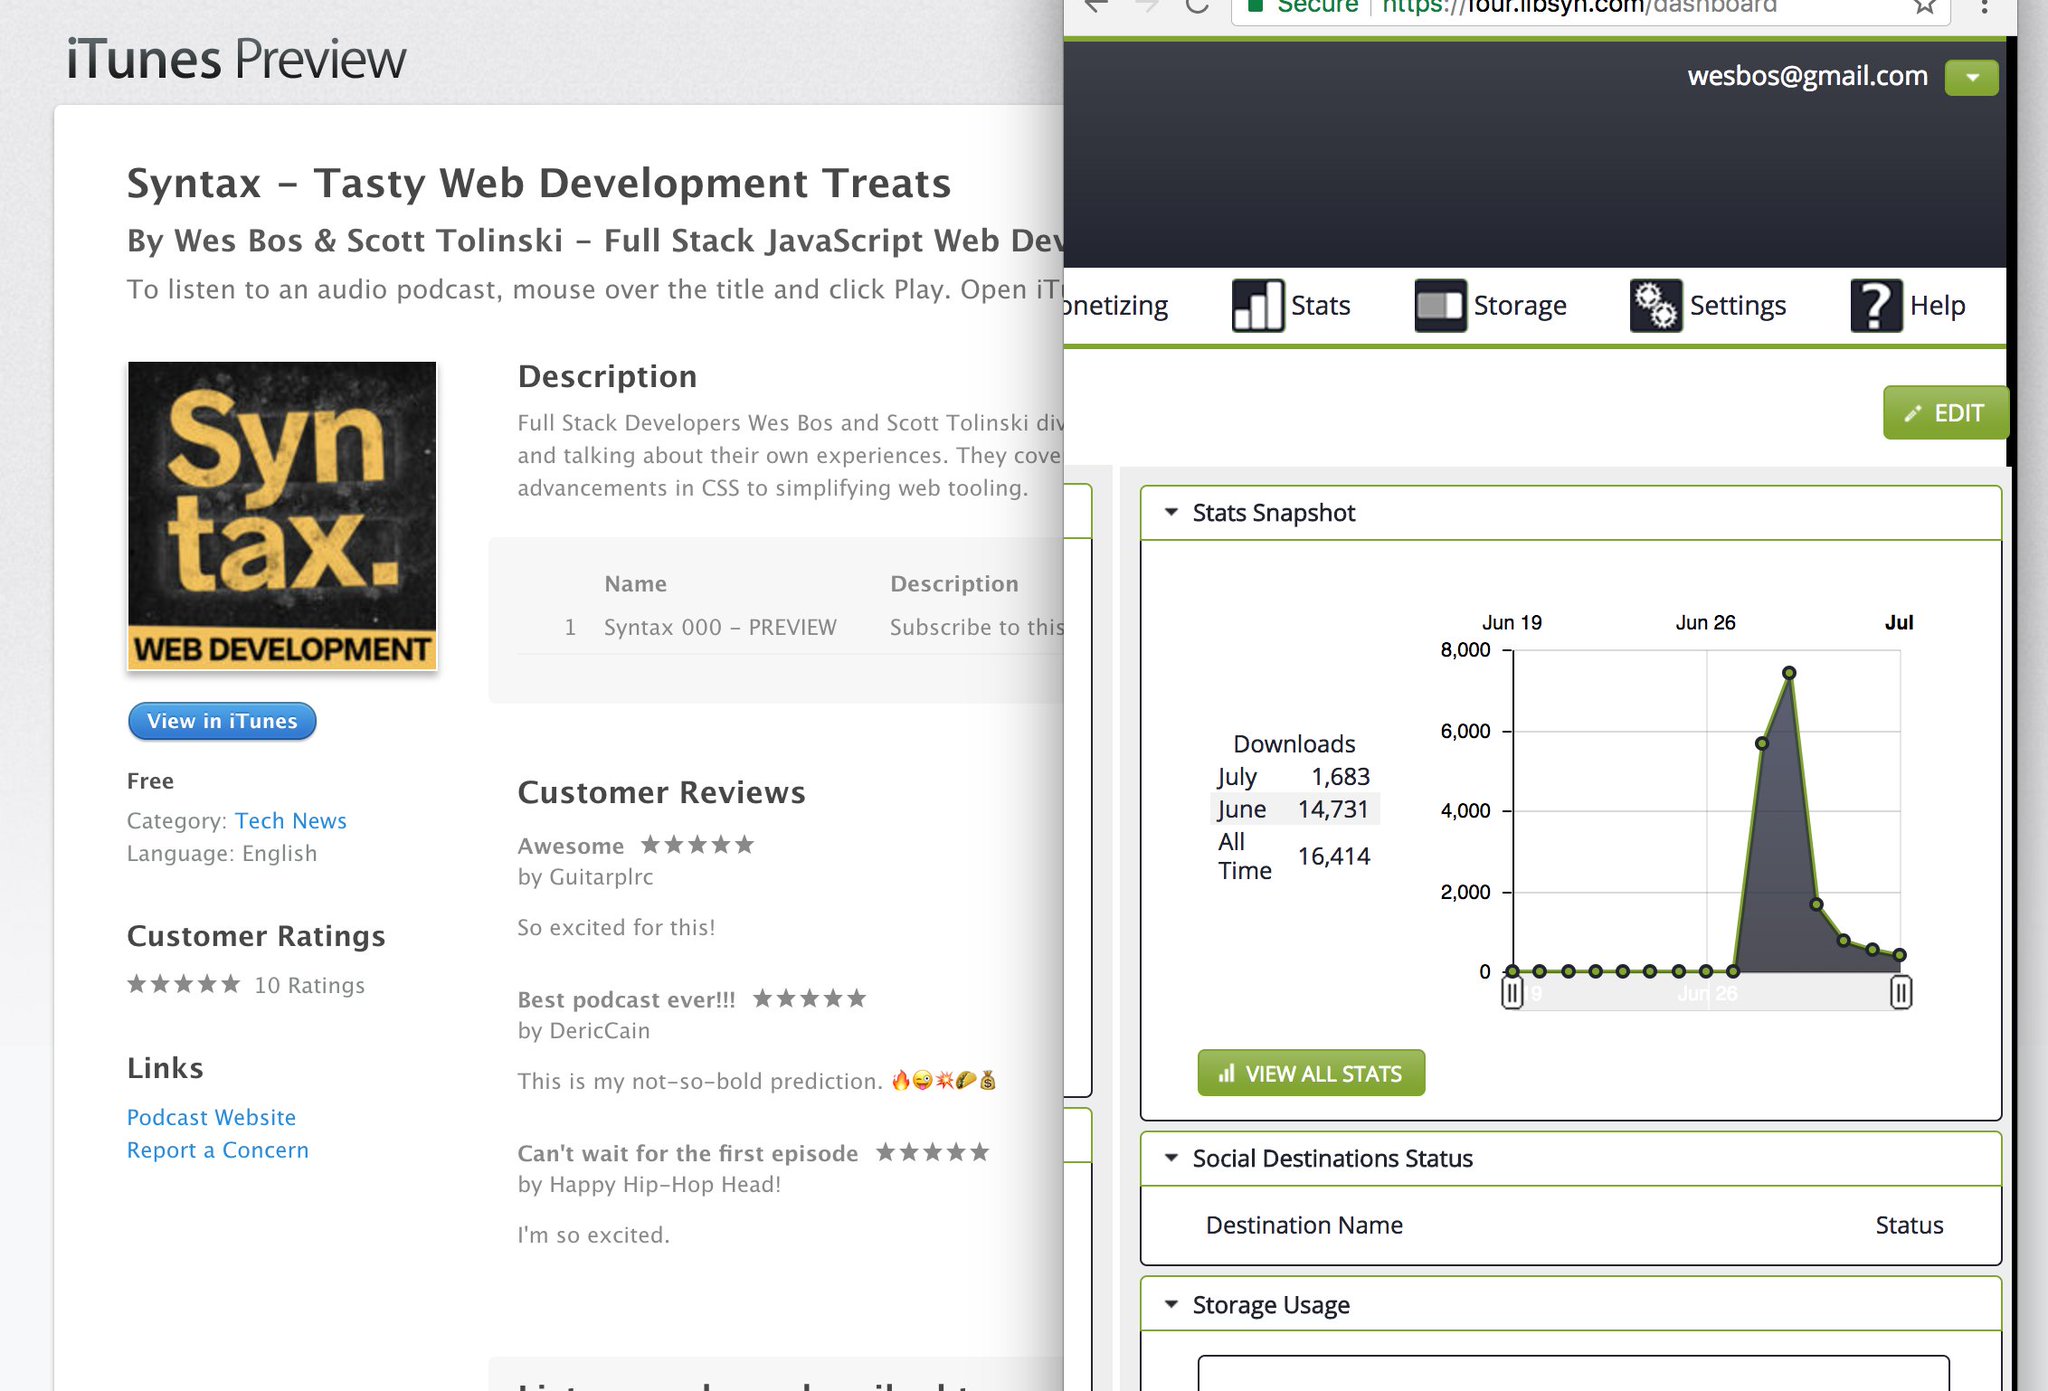Click the All Time value 16,414

(x=1334, y=856)
